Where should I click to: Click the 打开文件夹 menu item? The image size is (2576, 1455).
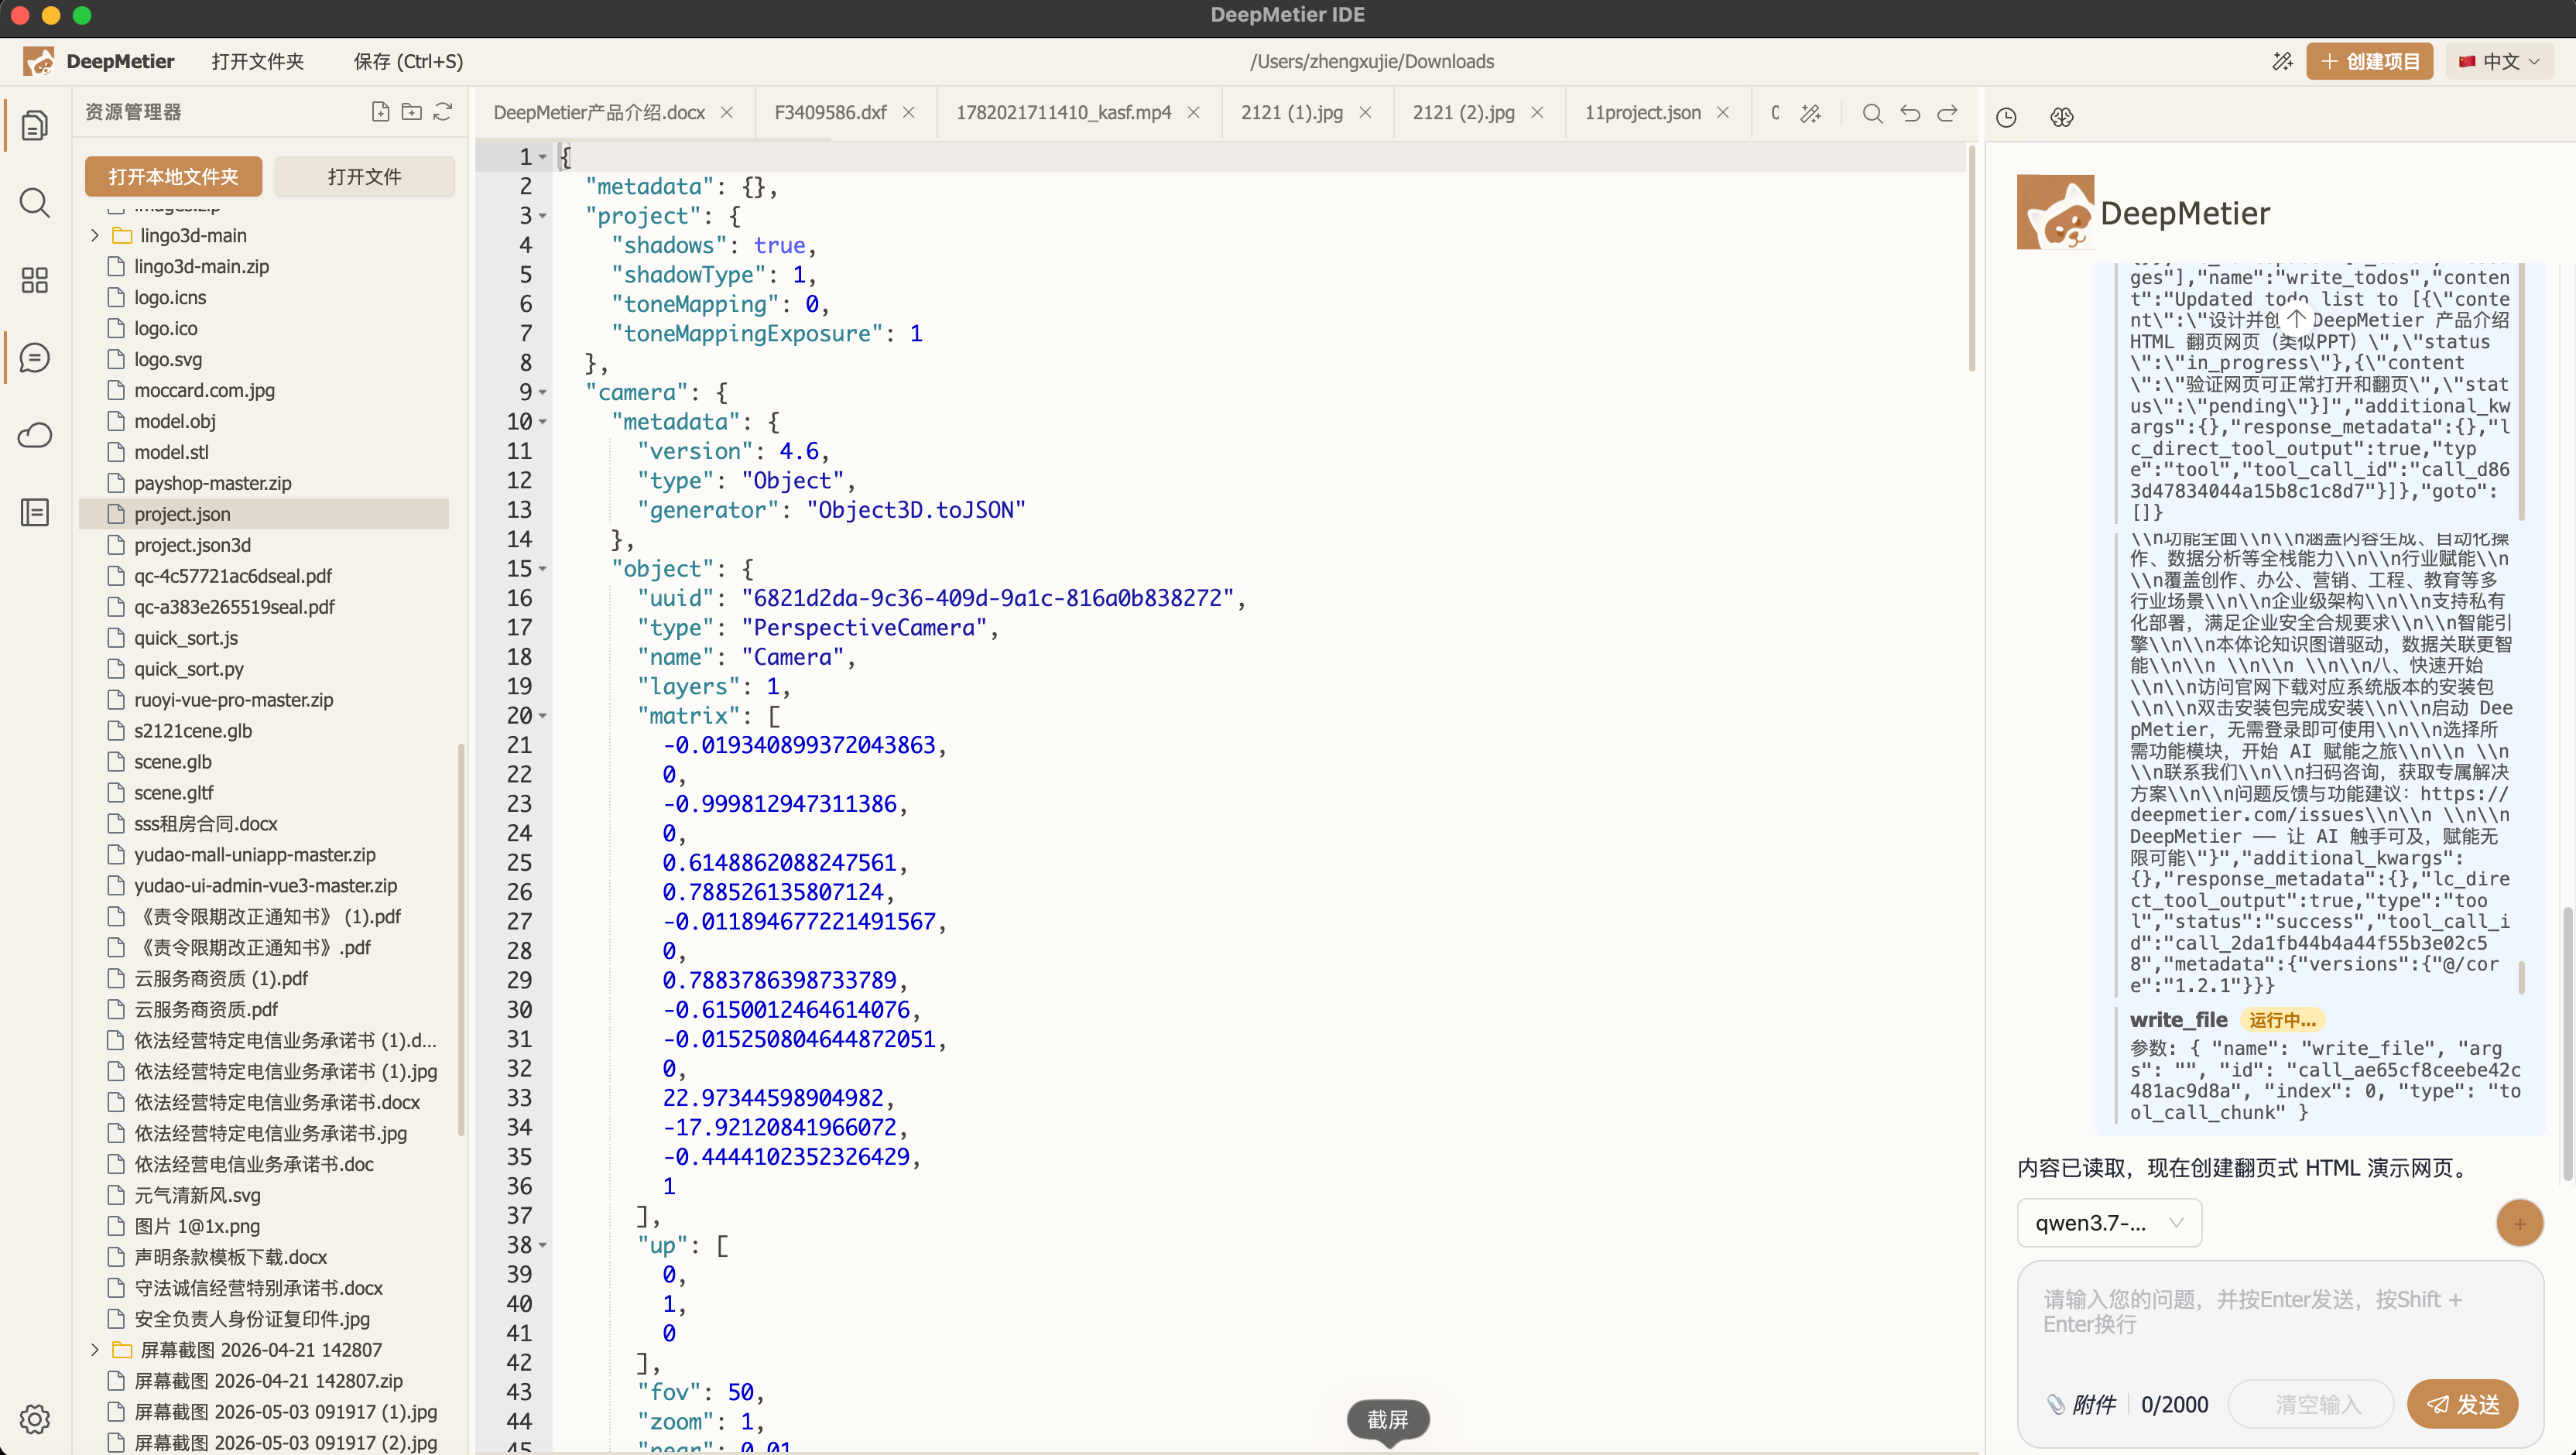pos(257,61)
